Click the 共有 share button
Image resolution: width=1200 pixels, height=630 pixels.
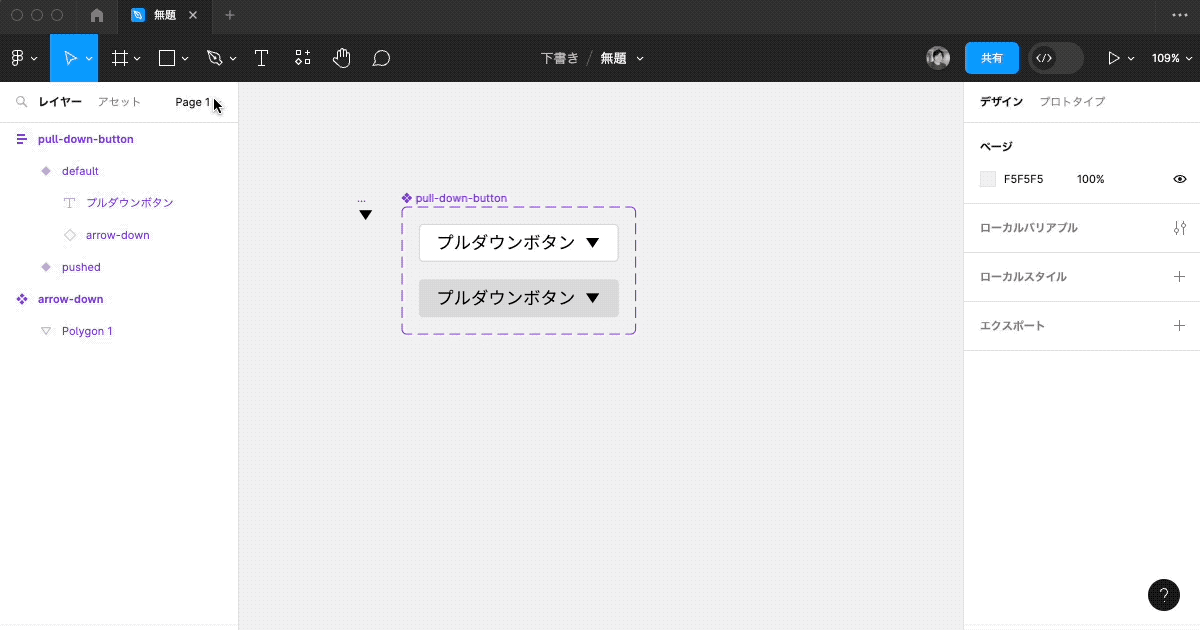pos(991,58)
